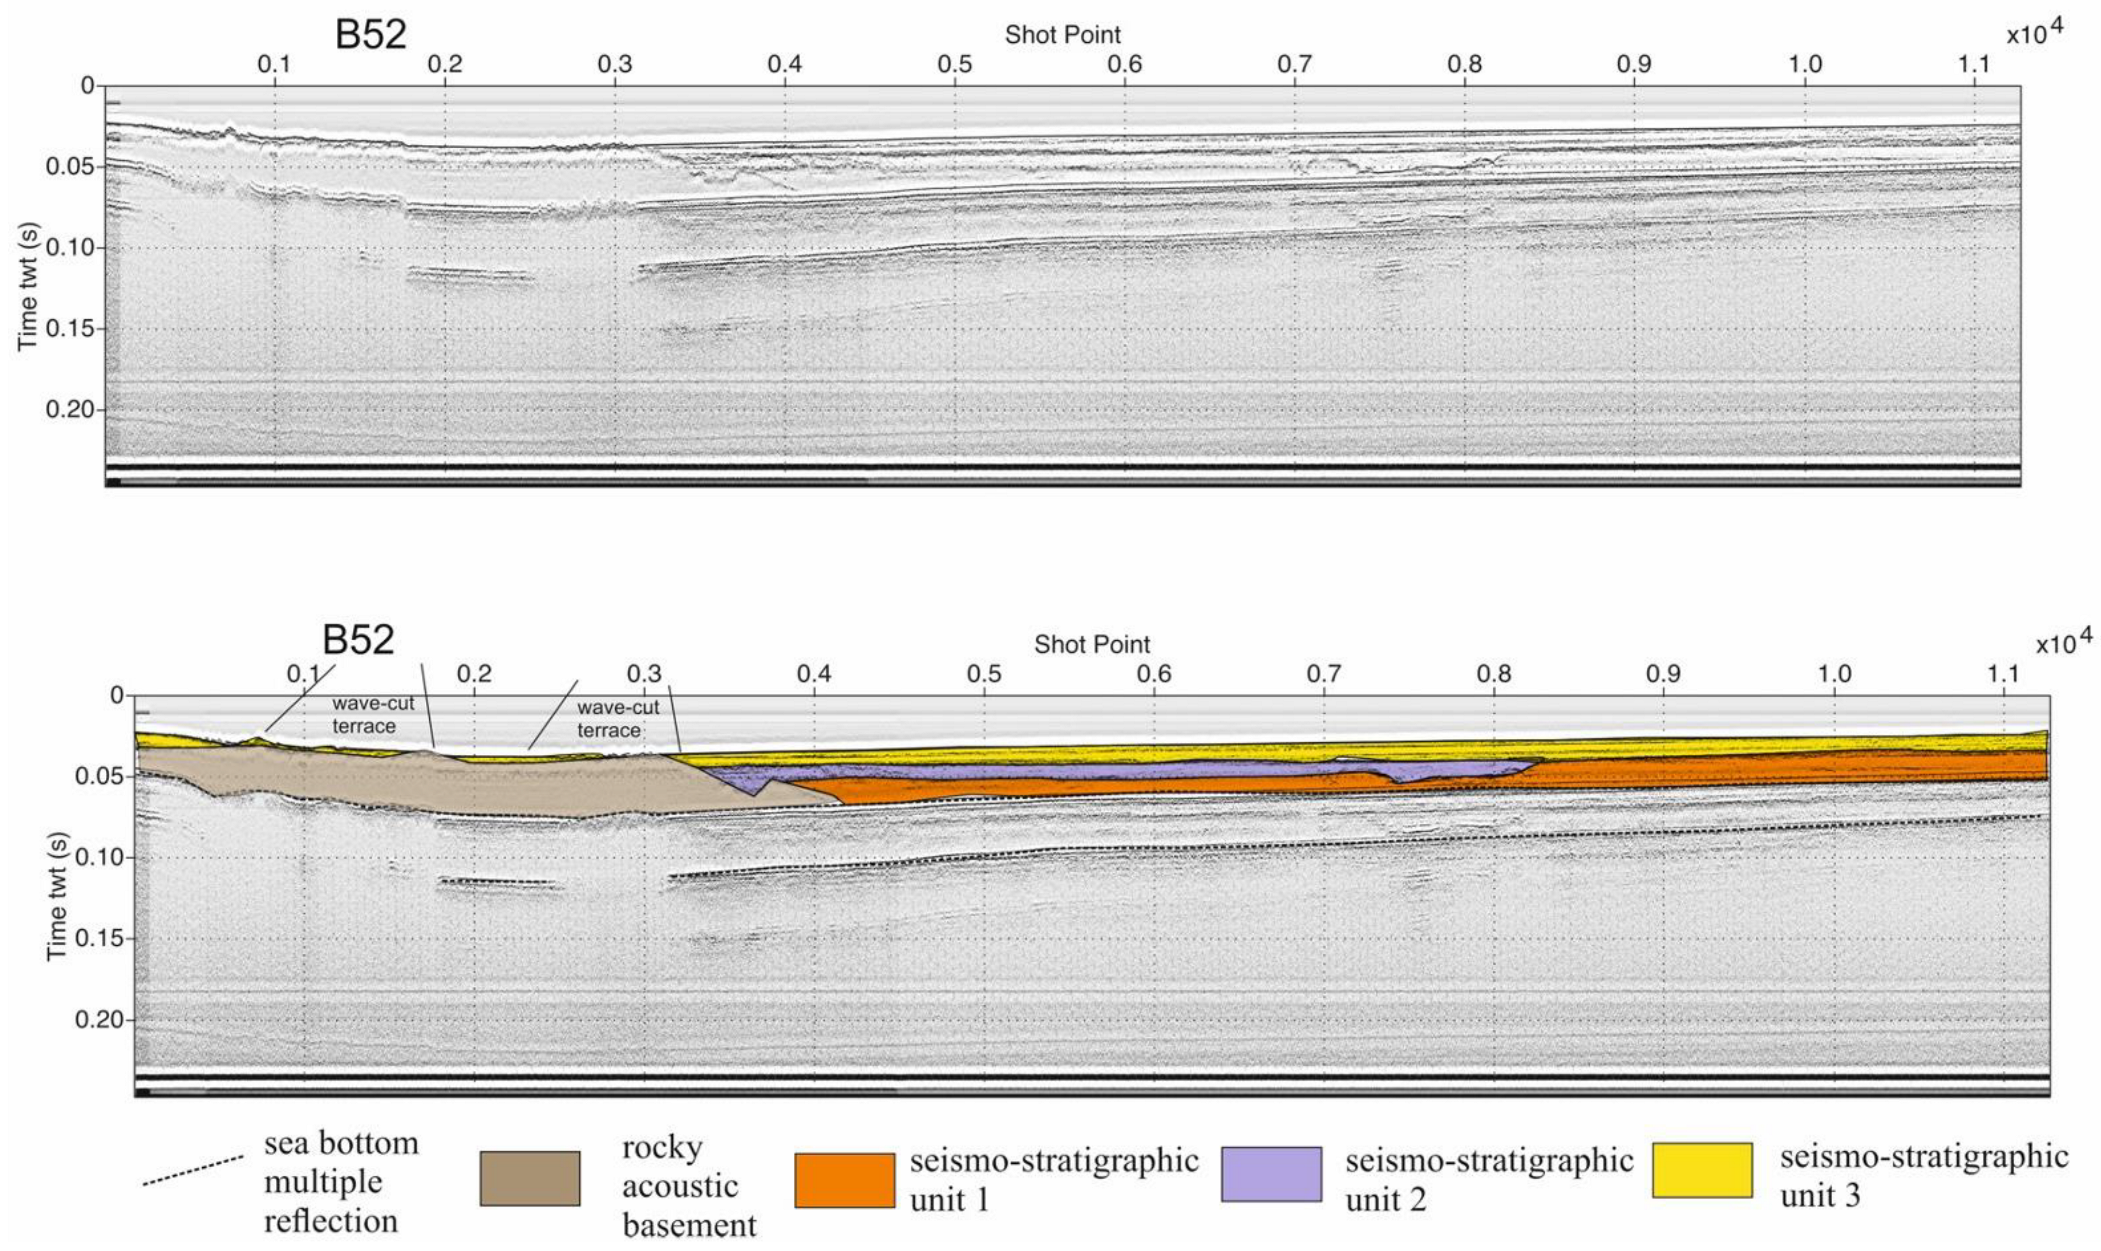Screen dimensions: 2101x1251
Task: Click the orange unit 1 legend swatch
Action: tap(844, 1180)
